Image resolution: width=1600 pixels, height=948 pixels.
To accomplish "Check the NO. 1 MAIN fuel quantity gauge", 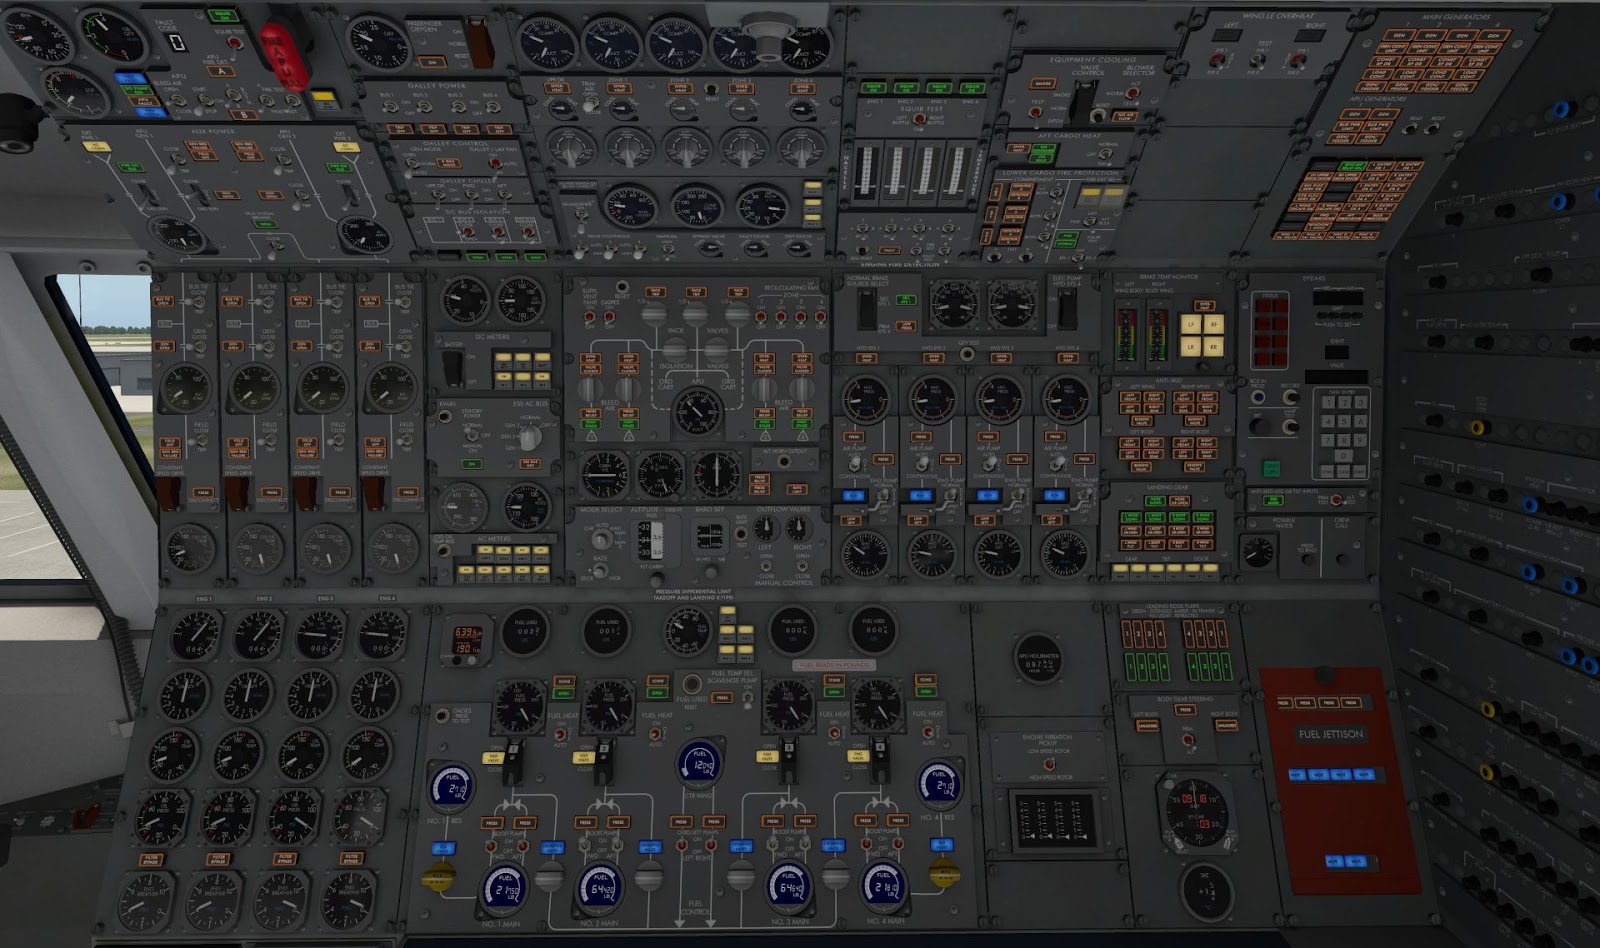I will pyautogui.click(x=502, y=888).
